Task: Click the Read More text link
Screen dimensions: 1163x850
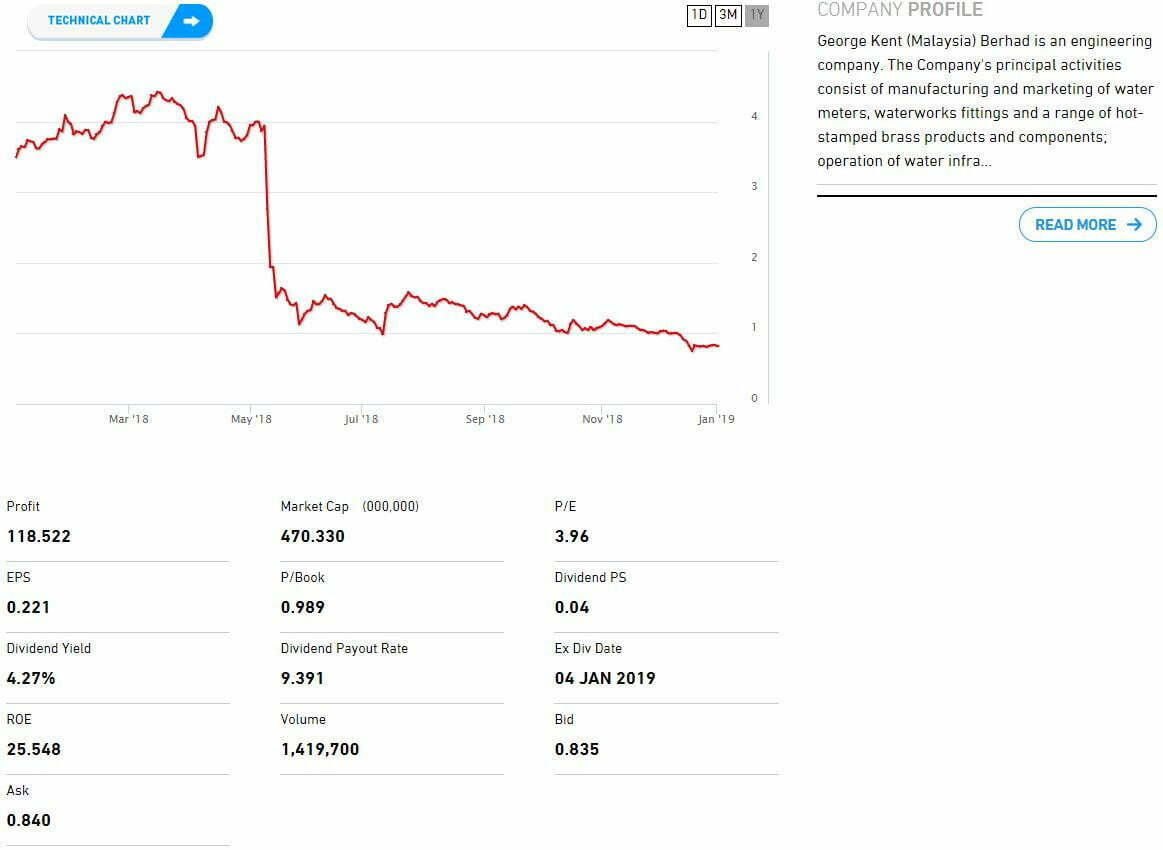Action: [x=1075, y=225]
